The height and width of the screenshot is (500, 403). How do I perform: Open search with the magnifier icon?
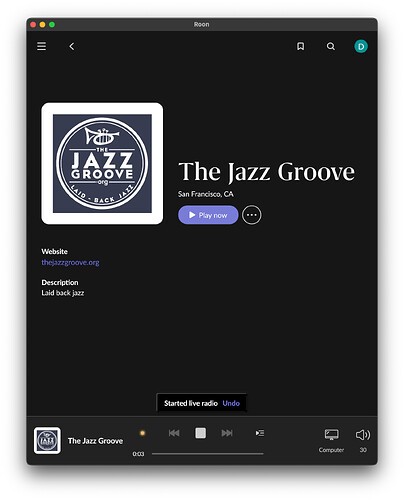click(x=330, y=46)
